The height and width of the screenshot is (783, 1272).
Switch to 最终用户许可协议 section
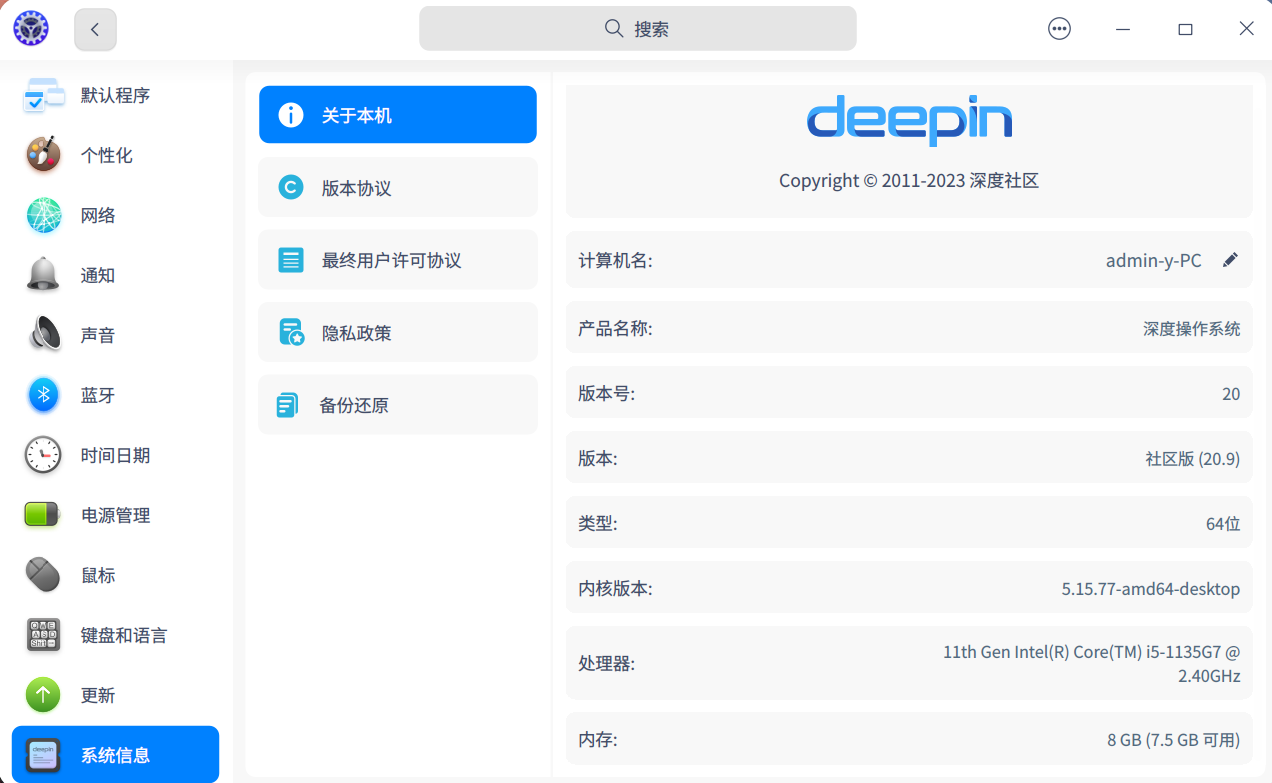397,259
